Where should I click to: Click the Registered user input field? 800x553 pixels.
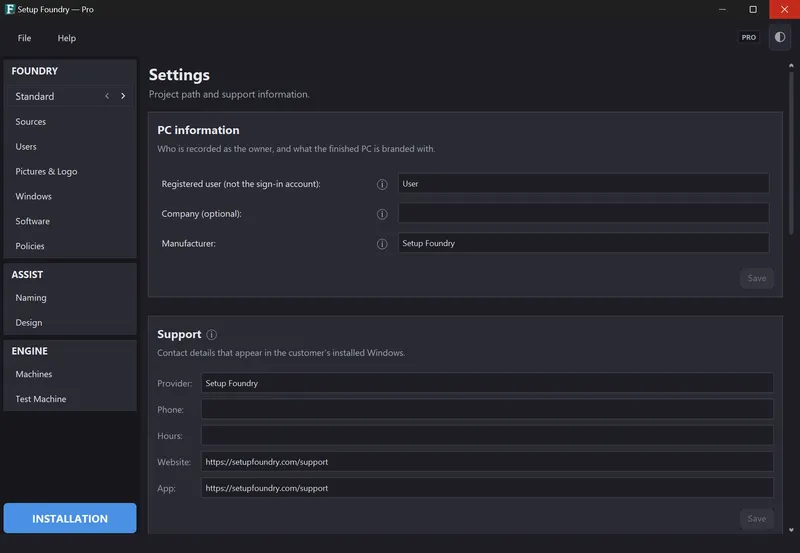coord(583,184)
